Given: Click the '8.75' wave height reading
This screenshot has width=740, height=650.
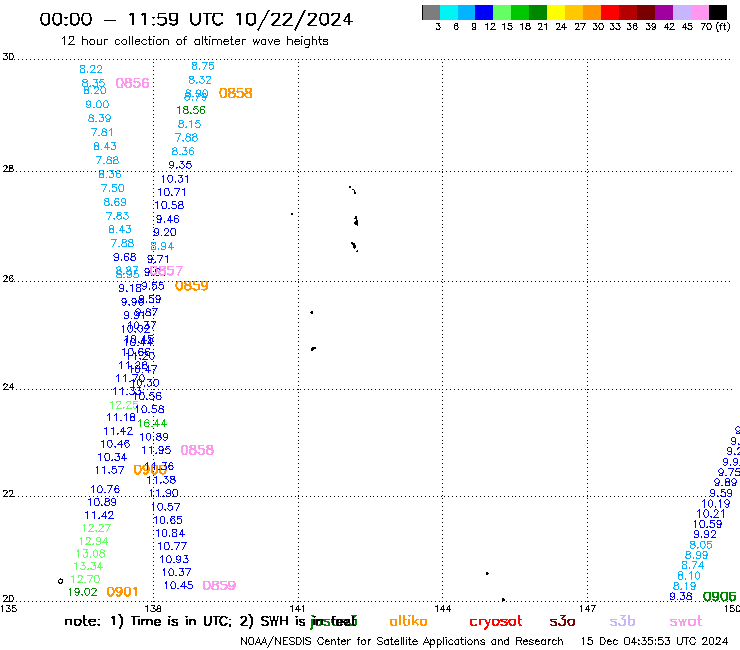Looking at the screenshot, I should coord(203,66).
